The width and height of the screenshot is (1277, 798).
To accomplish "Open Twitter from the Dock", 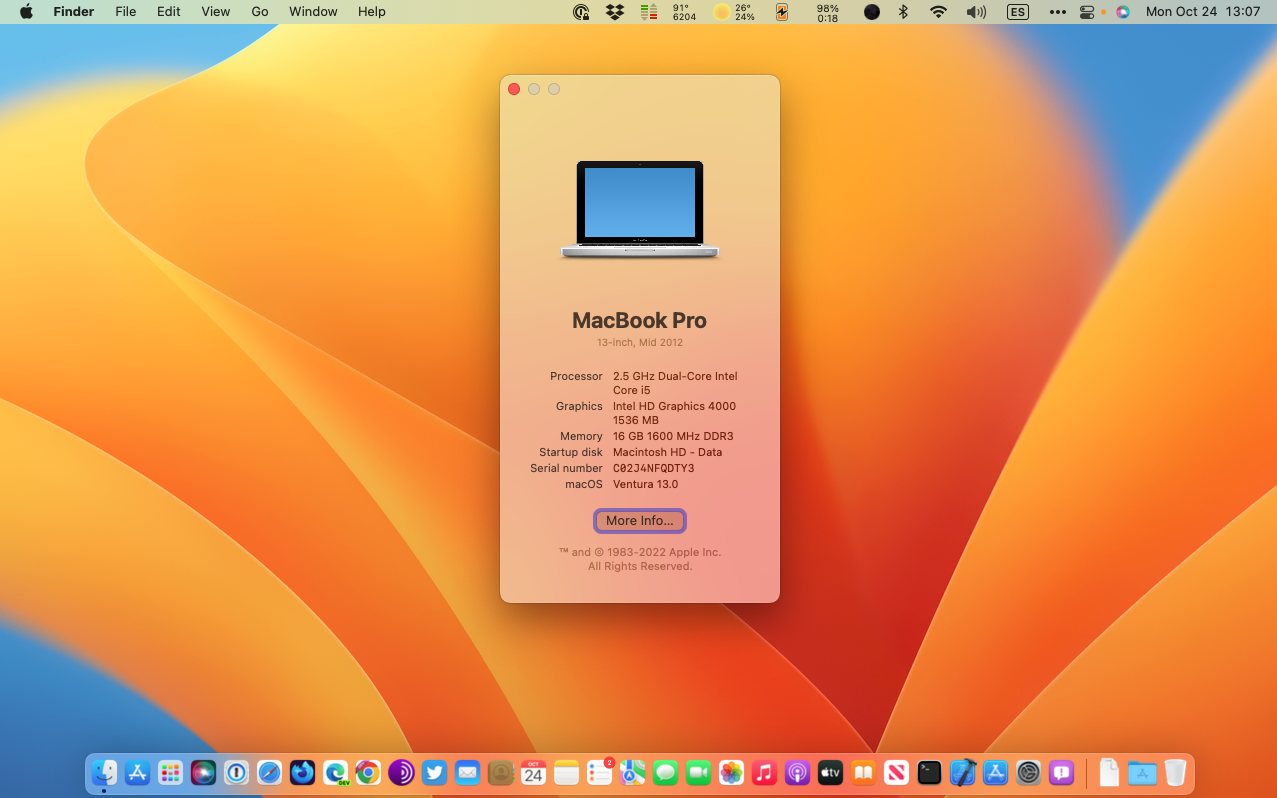I will click(x=434, y=772).
